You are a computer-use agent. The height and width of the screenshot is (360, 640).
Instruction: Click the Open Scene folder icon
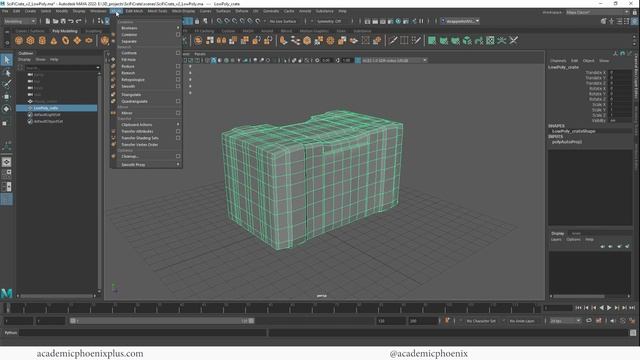(x=56, y=21)
